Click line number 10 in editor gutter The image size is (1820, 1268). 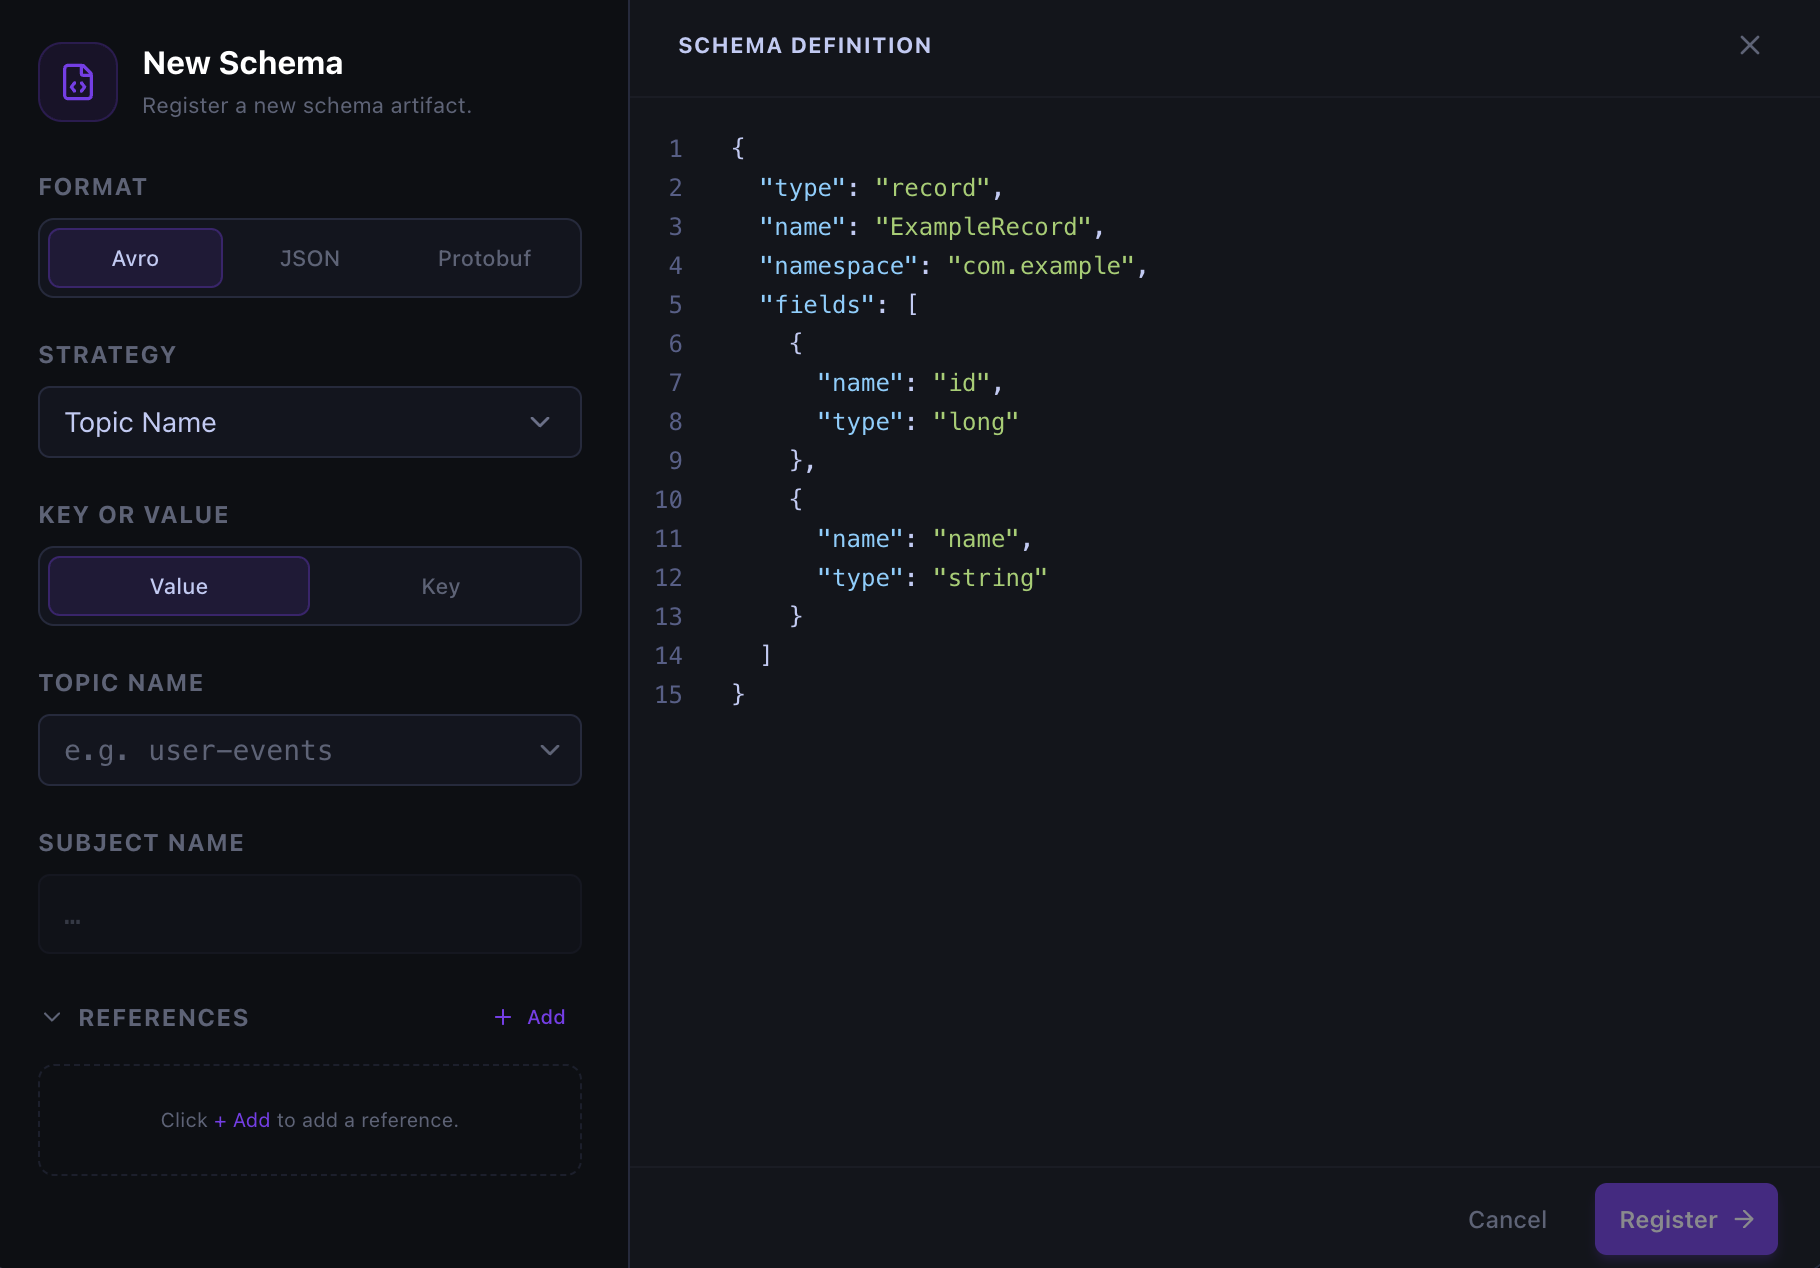tap(668, 500)
